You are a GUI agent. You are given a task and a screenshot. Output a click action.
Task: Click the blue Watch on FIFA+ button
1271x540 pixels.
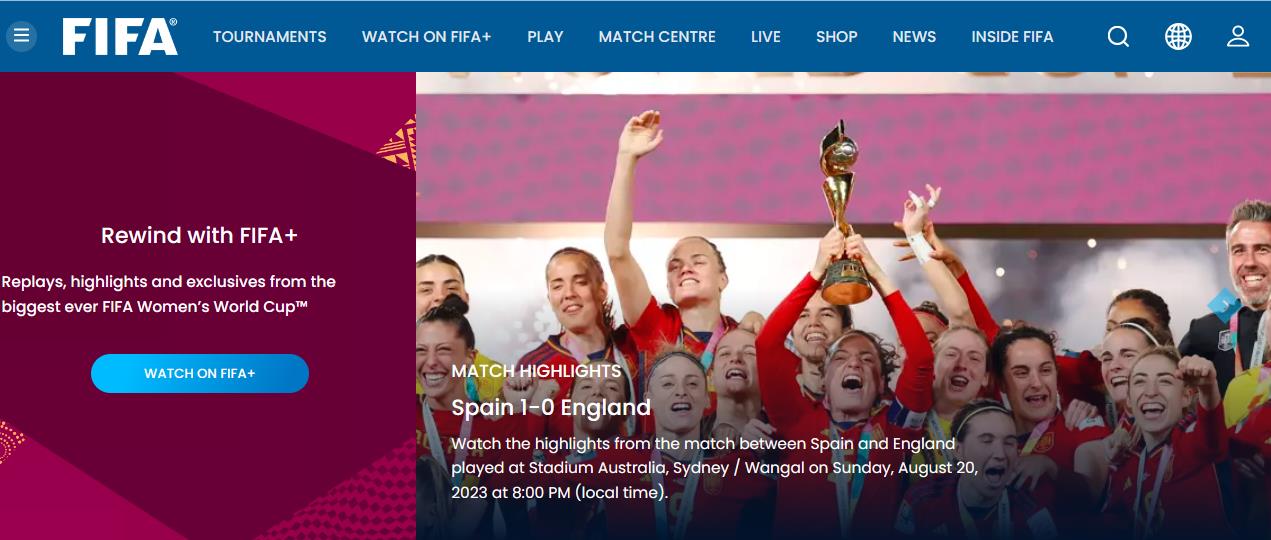click(200, 373)
